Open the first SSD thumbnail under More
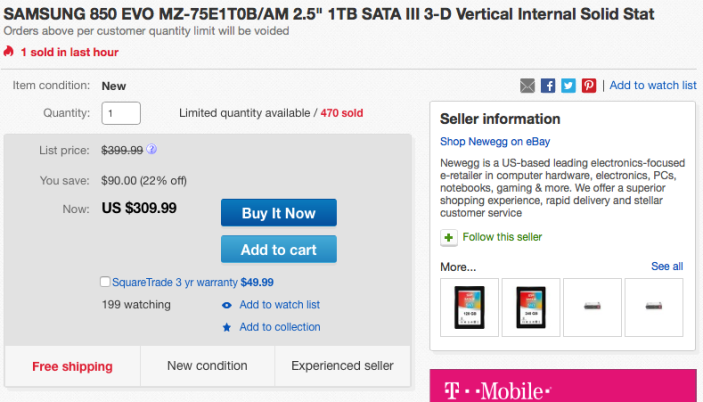 [469, 307]
